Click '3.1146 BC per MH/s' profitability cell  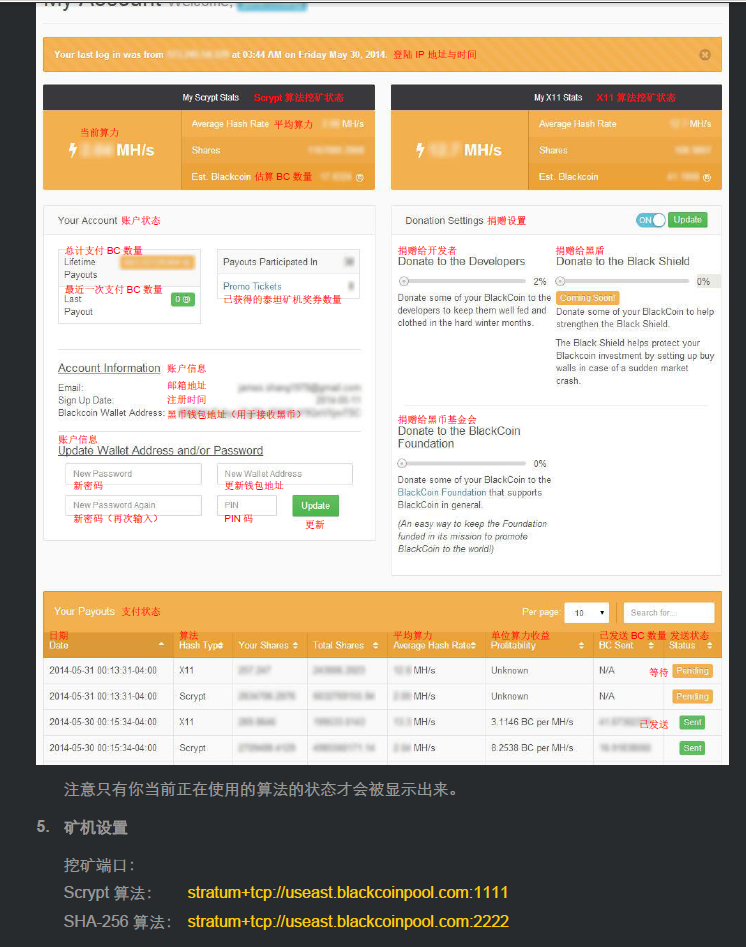click(532, 722)
